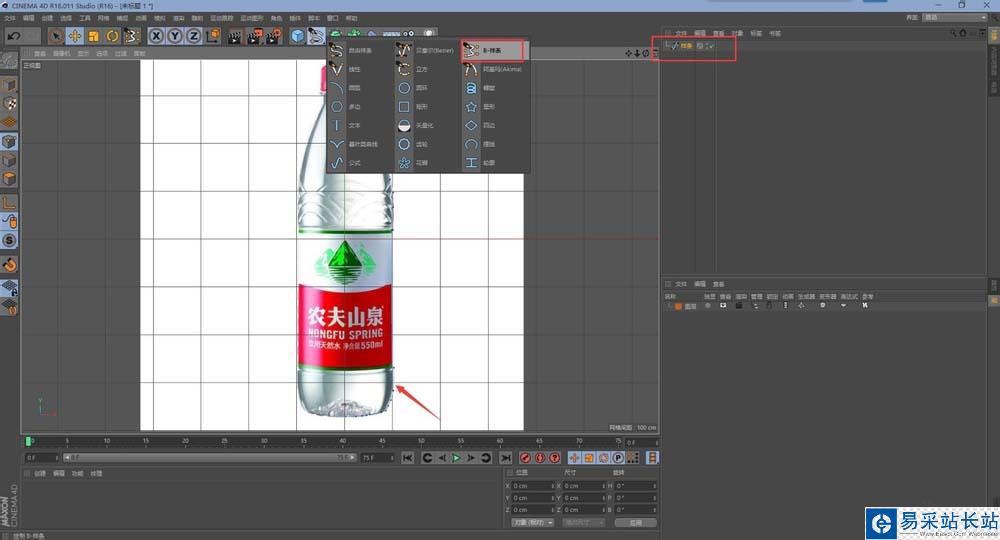Screen dimensions: 1000x540
Task: Click the Y position input field
Action: point(531,498)
